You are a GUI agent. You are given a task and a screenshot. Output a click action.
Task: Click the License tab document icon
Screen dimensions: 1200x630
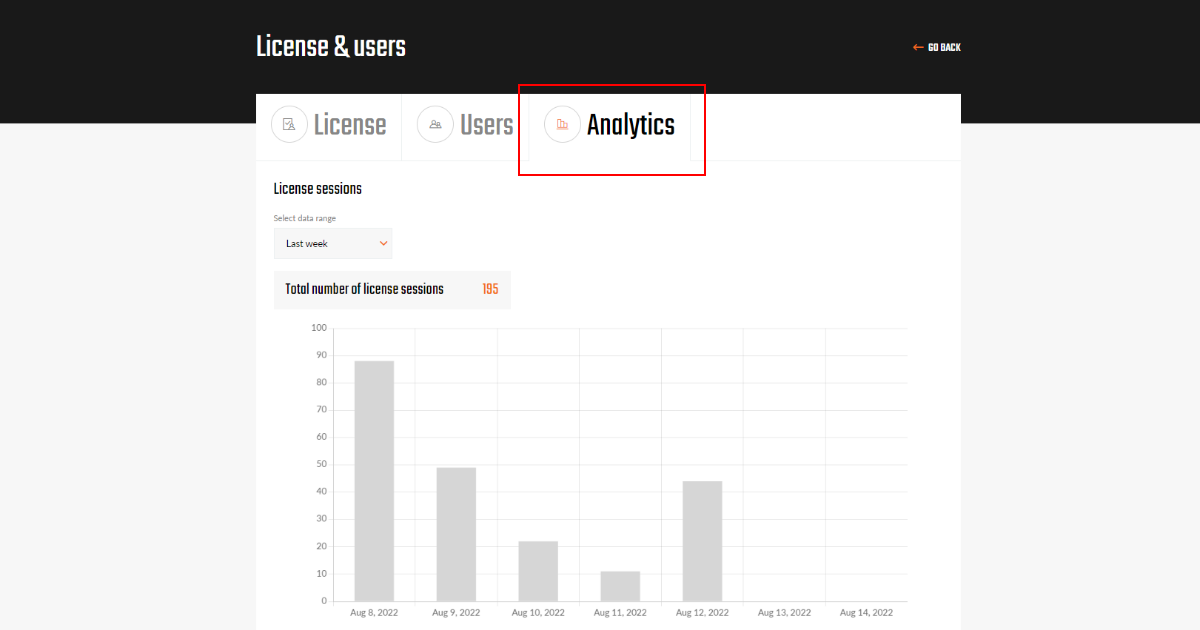(289, 124)
